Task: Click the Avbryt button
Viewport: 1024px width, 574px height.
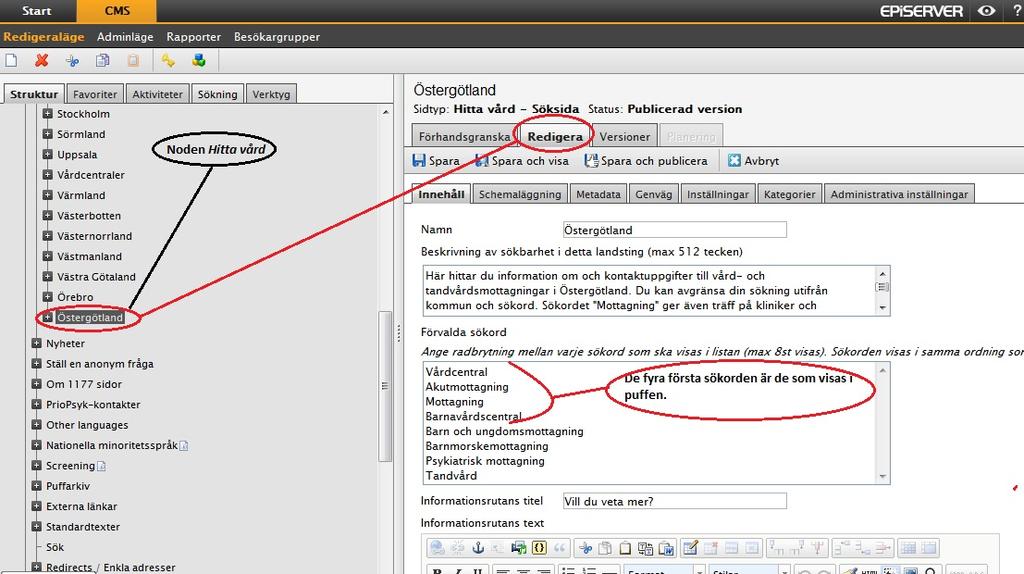Action: point(753,161)
